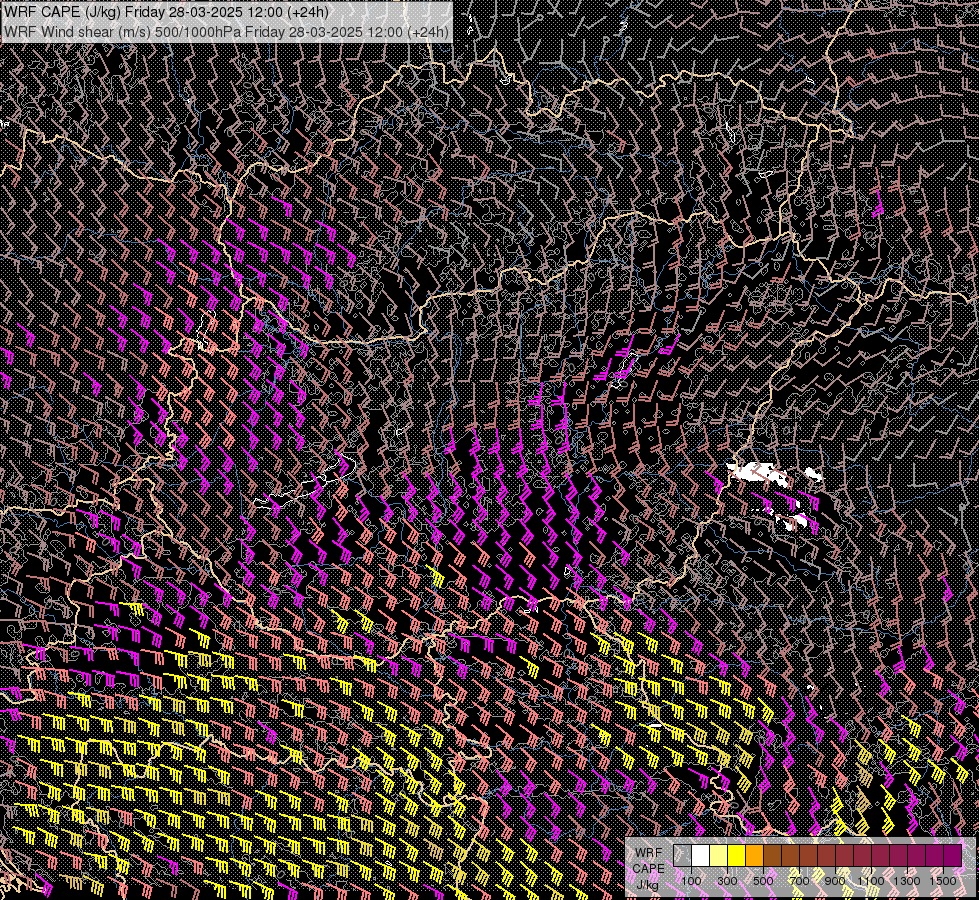The height and width of the screenshot is (900, 979).
Task: Click the pale yellow CAPE legend swatch
Action: (719, 855)
